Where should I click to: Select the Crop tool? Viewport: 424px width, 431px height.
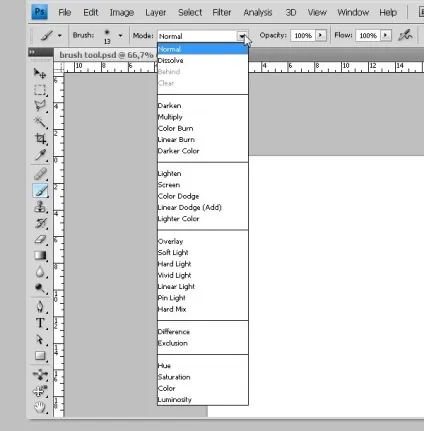pyautogui.click(x=40, y=138)
